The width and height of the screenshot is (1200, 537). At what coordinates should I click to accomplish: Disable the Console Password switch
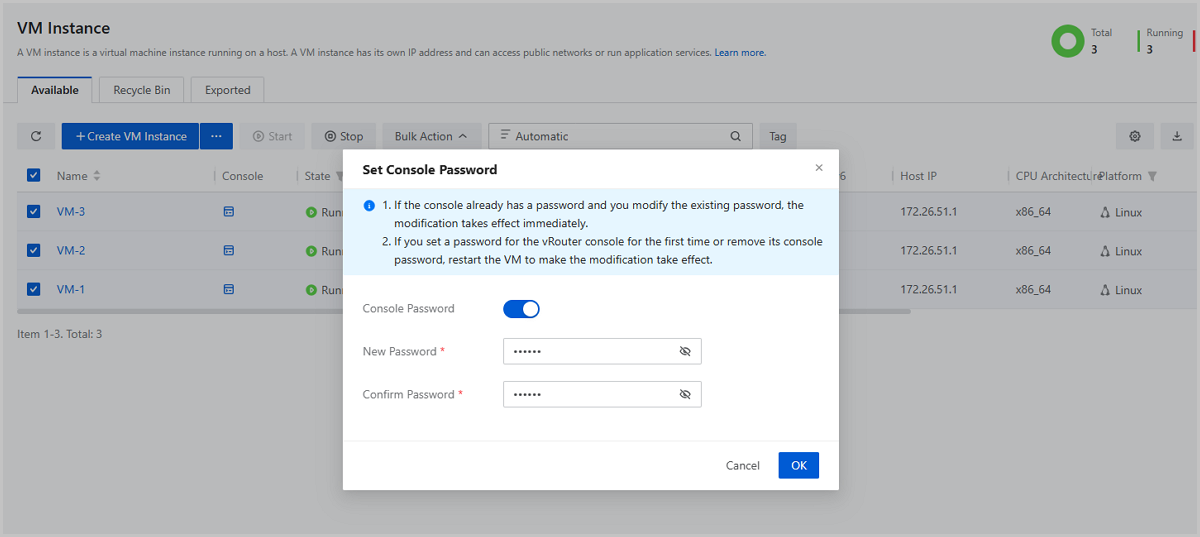tap(521, 309)
